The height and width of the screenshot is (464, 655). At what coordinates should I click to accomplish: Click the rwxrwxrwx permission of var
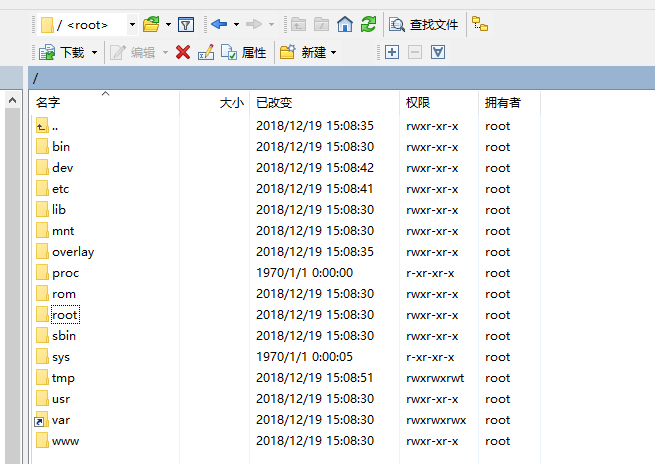pos(436,420)
